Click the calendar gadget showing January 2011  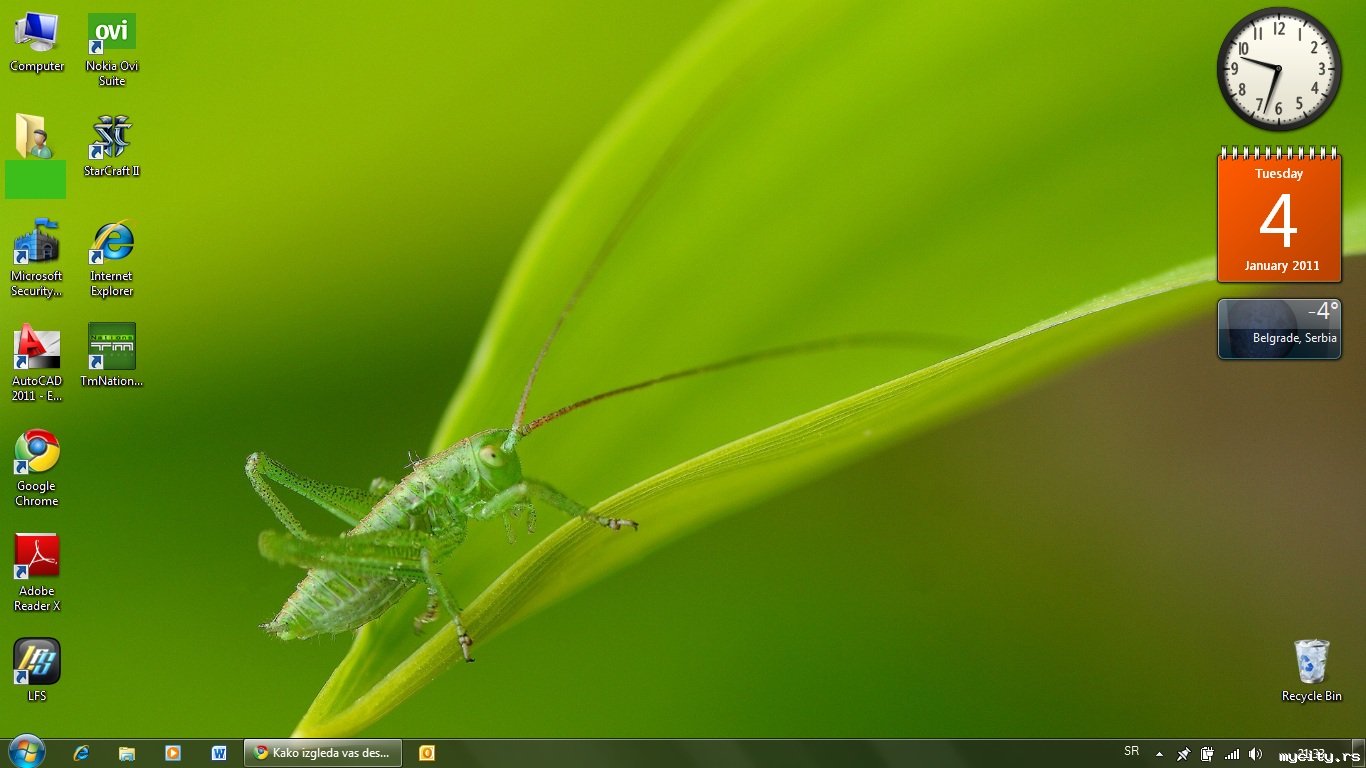tap(1279, 215)
